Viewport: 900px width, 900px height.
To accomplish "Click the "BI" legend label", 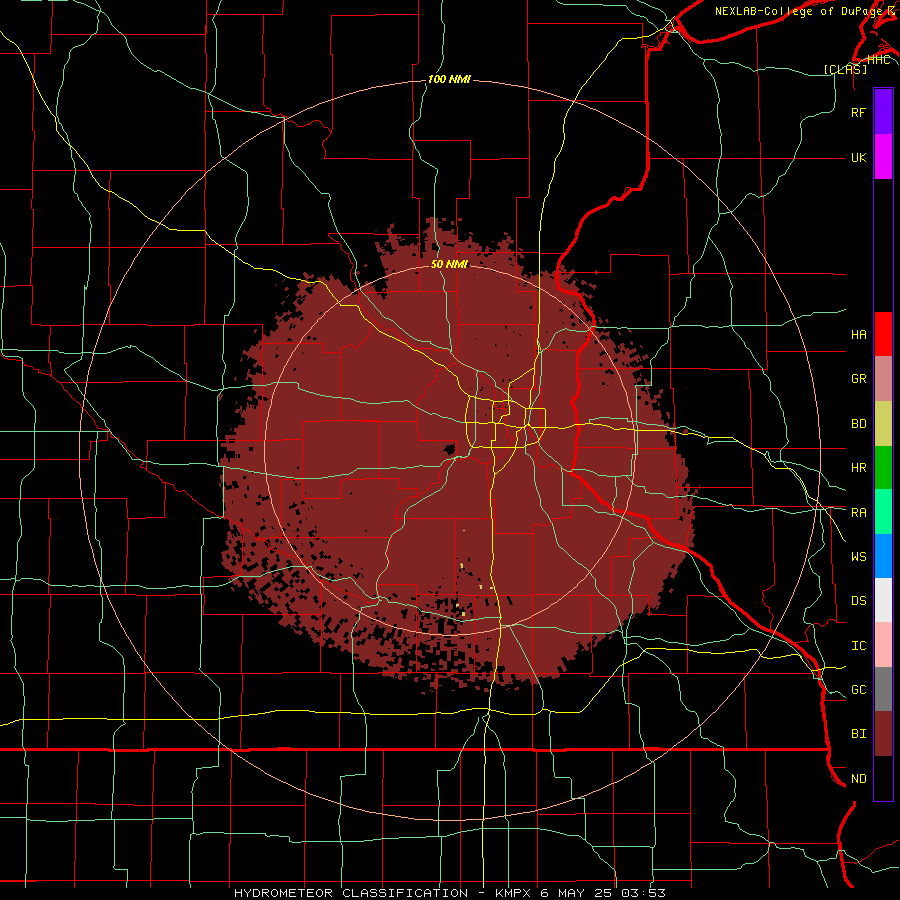I will coord(858,734).
